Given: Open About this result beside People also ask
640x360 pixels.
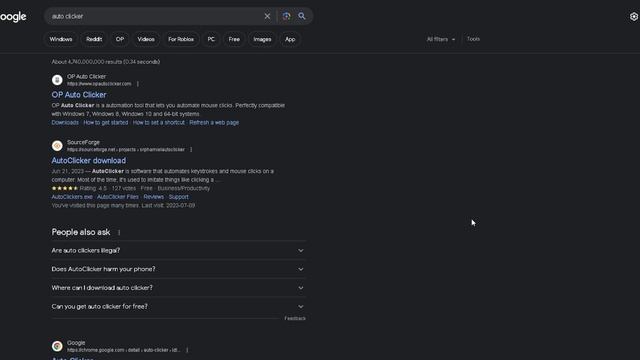Looking at the screenshot, I should [119, 233].
